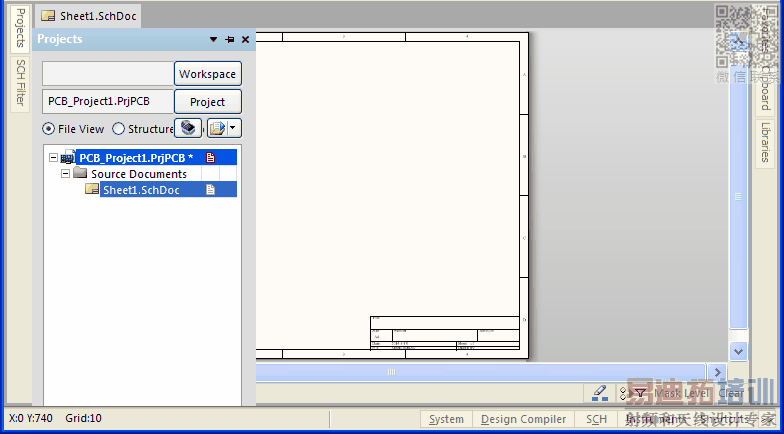Select the File View radio button
784x434 pixels.
coord(48,129)
